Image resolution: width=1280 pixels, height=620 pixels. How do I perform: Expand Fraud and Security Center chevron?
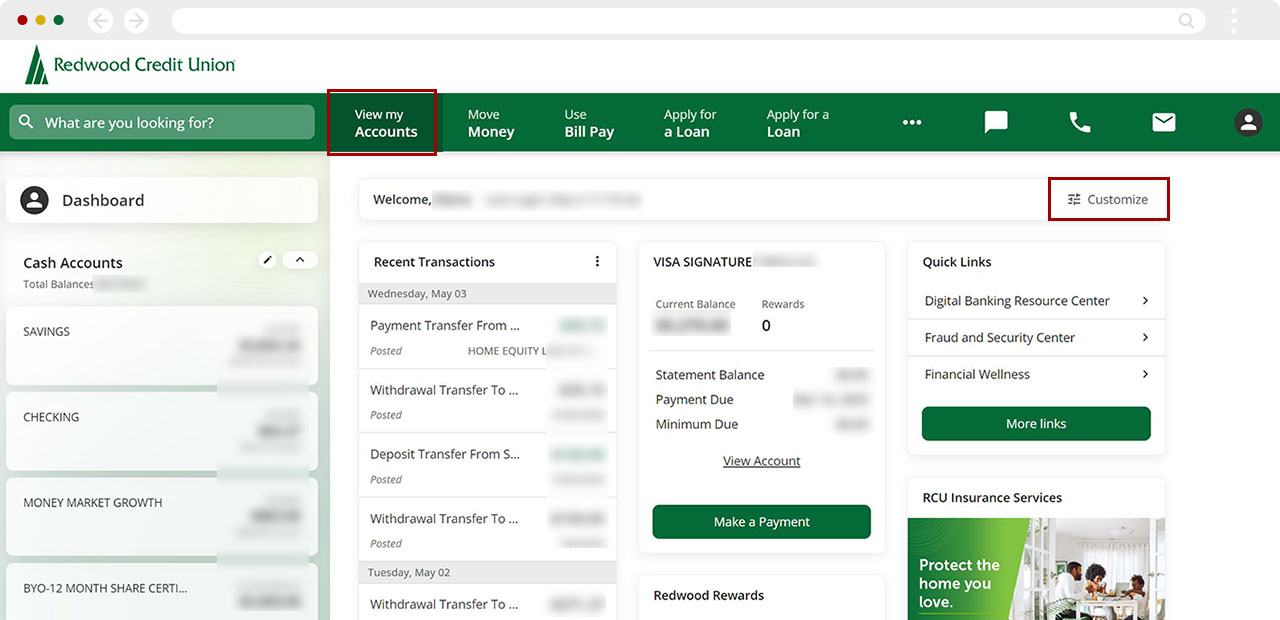click(x=1145, y=337)
